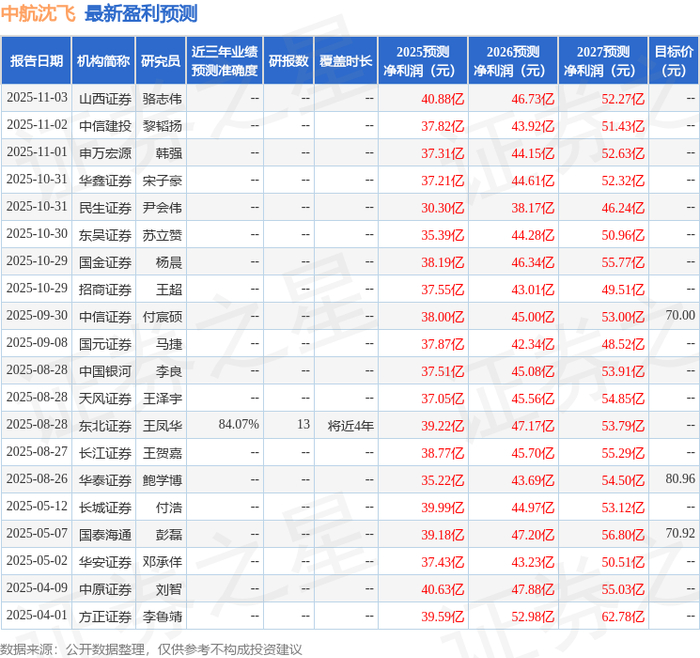Select the 华安证券 institution cell
The width and height of the screenshot is (700, 658).
(105, 562)
